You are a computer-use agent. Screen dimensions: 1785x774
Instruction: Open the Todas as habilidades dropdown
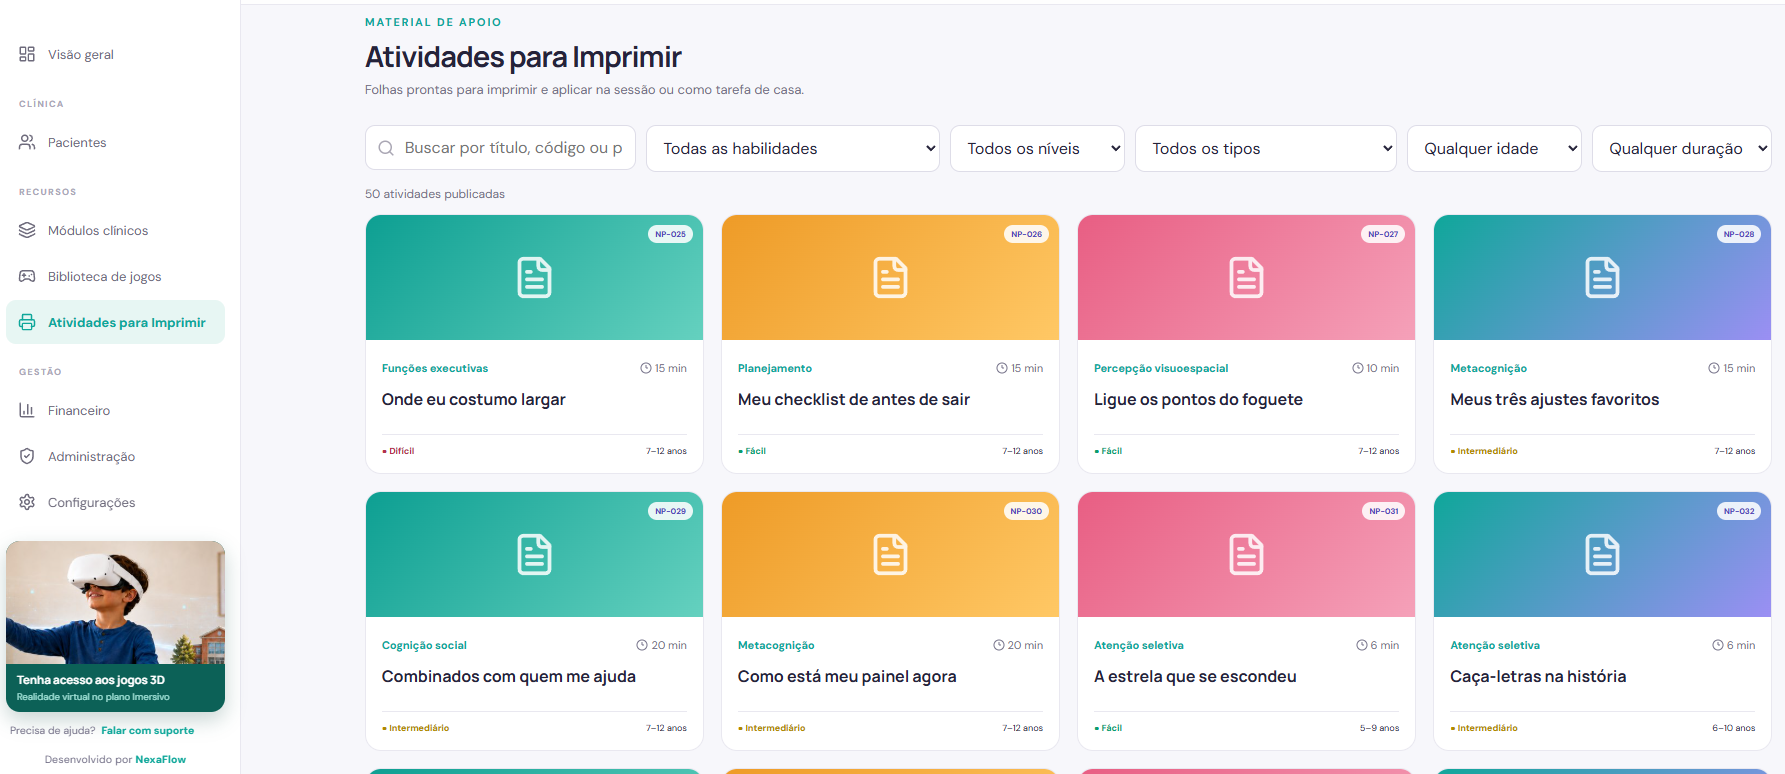click(793, 148)
